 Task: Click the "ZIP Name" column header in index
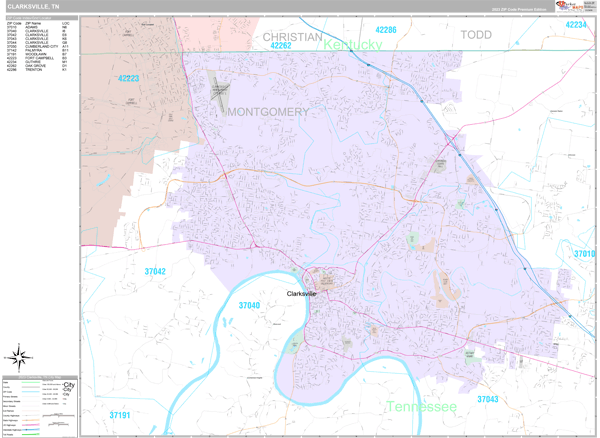tap(33, 23)
